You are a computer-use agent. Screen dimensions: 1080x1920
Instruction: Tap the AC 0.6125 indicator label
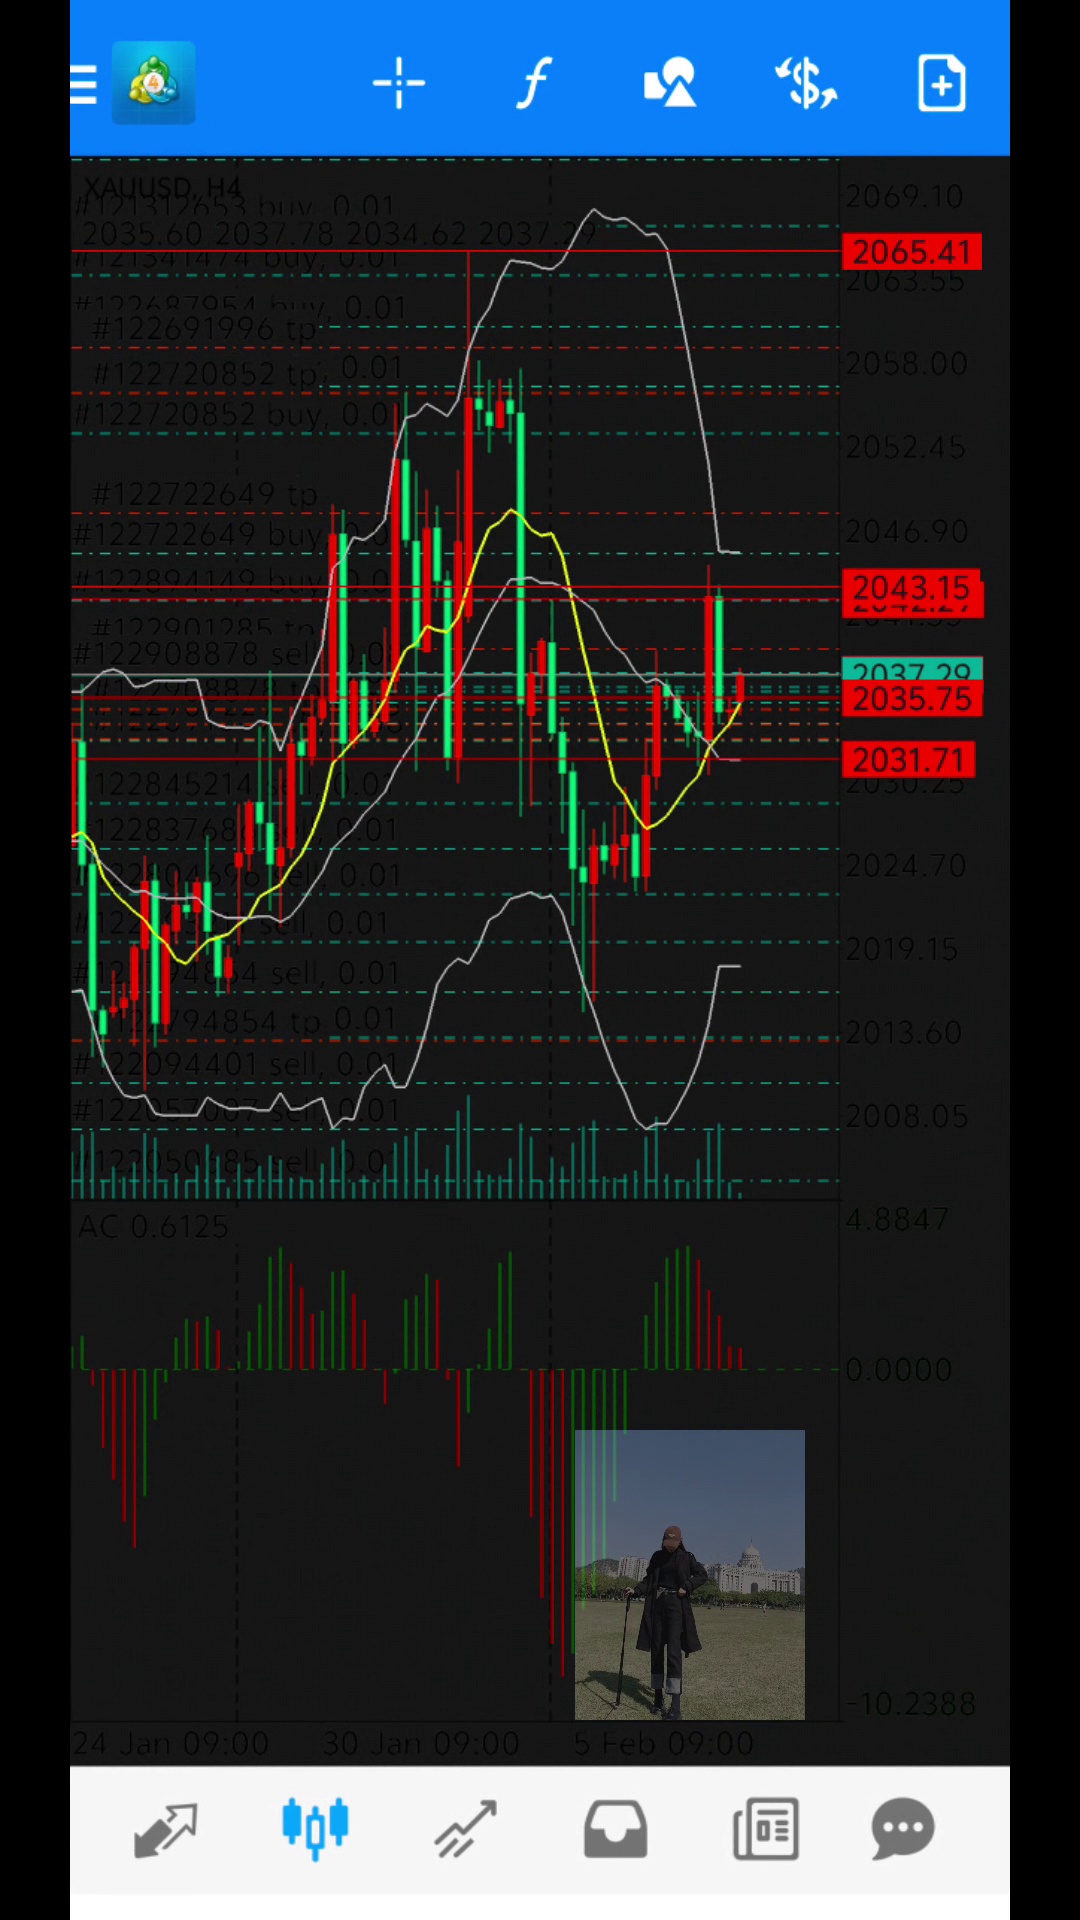(153, 1227)
